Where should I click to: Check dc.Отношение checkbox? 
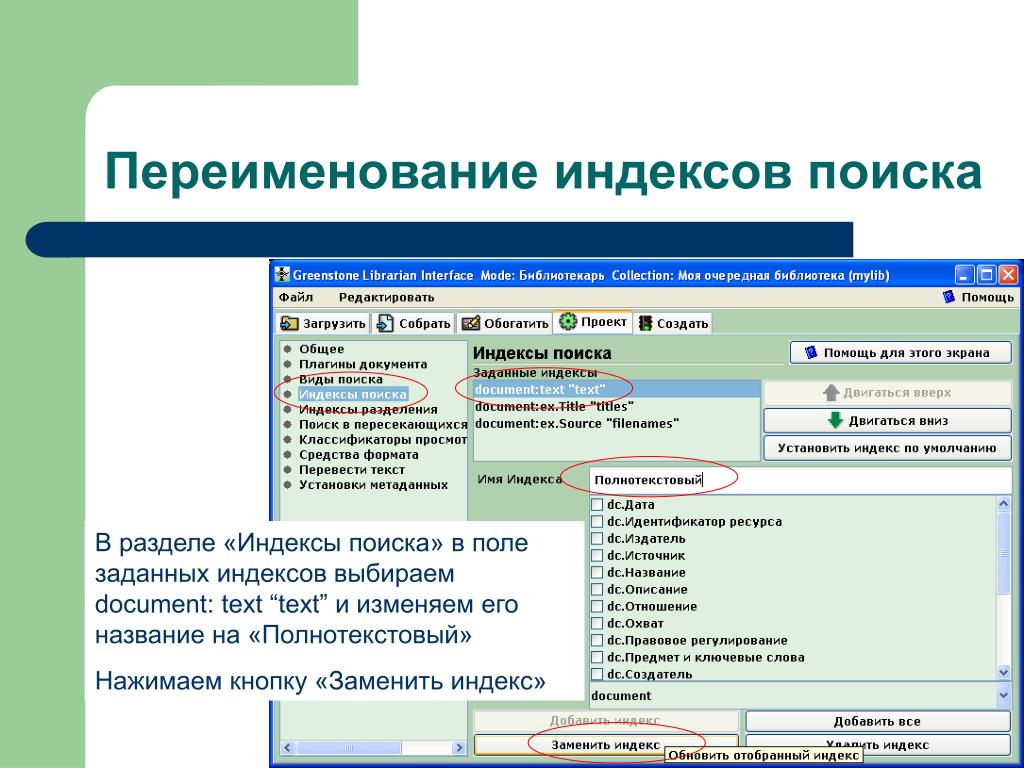click(x=596, y=607)
